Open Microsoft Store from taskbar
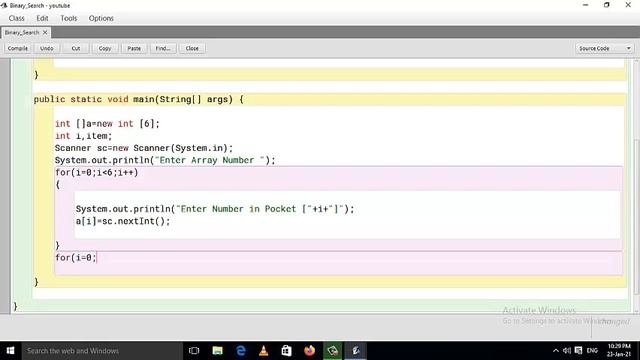Image resolution: width=640 pixels, height=360 pixels. (x=287, y=351)
